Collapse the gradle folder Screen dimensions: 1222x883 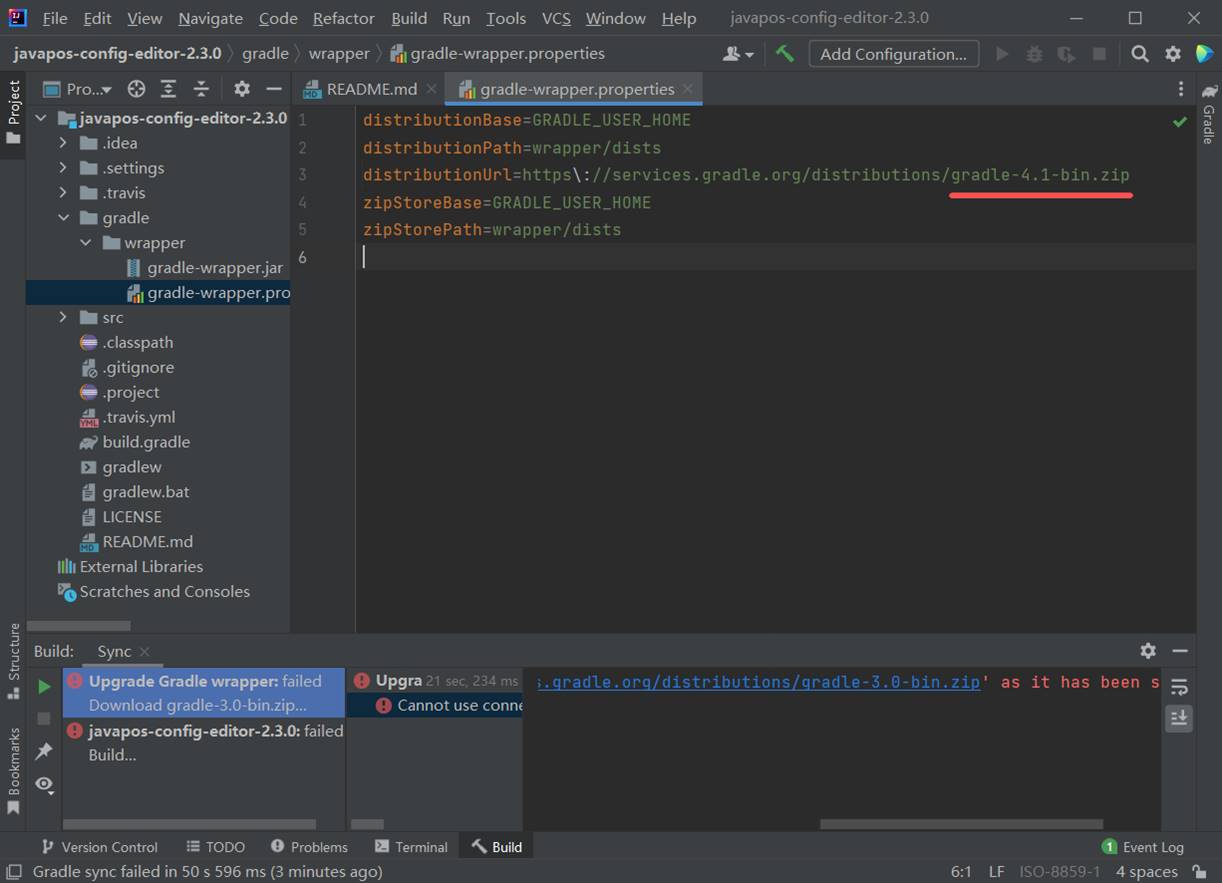point(63,218)
